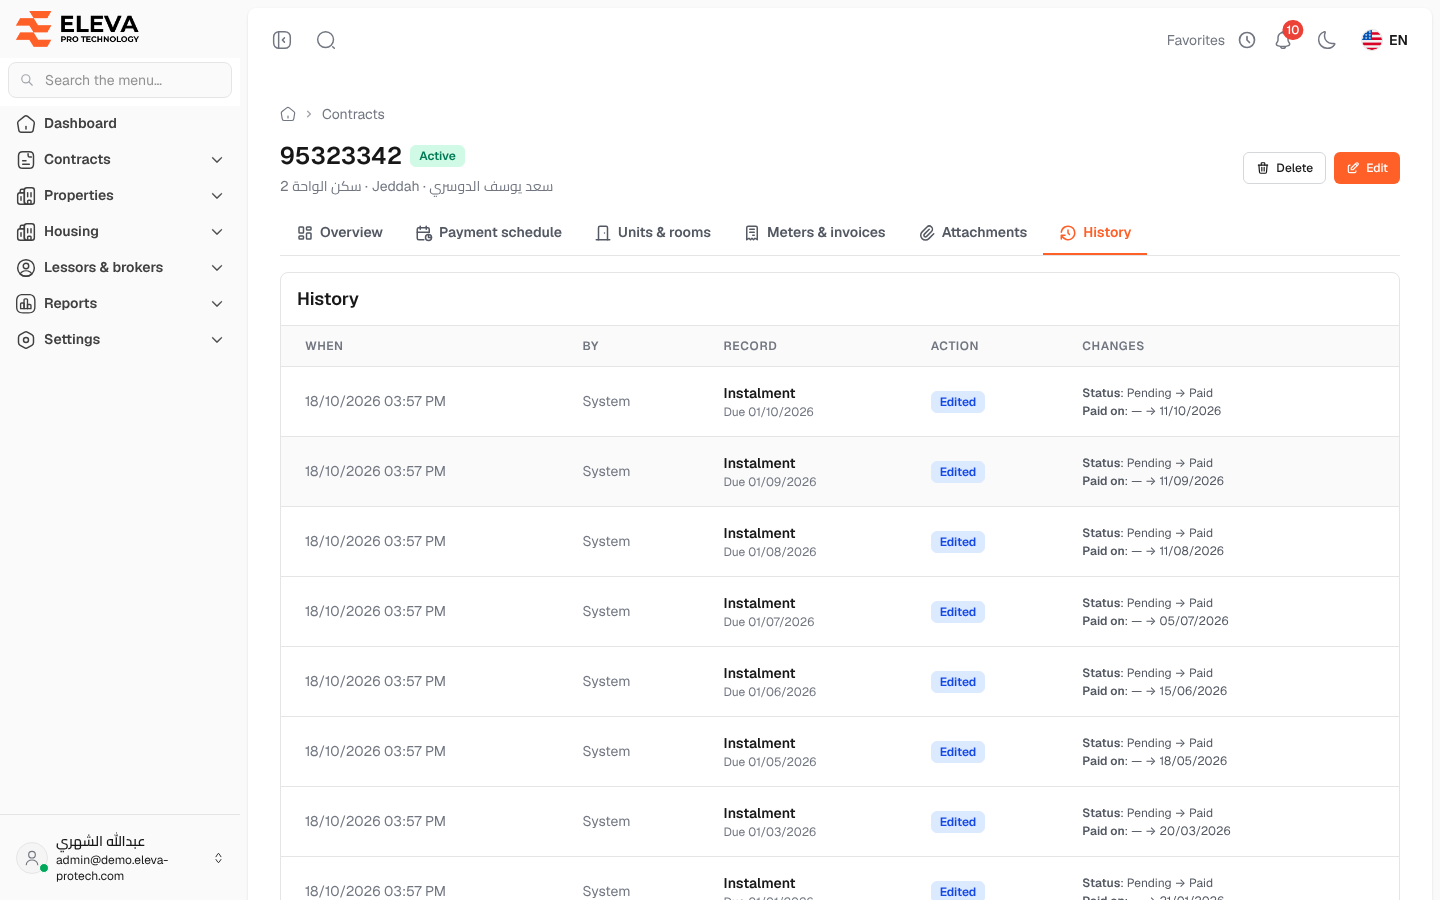Collapse the sidebar panel icon

[x=282, y=40]
